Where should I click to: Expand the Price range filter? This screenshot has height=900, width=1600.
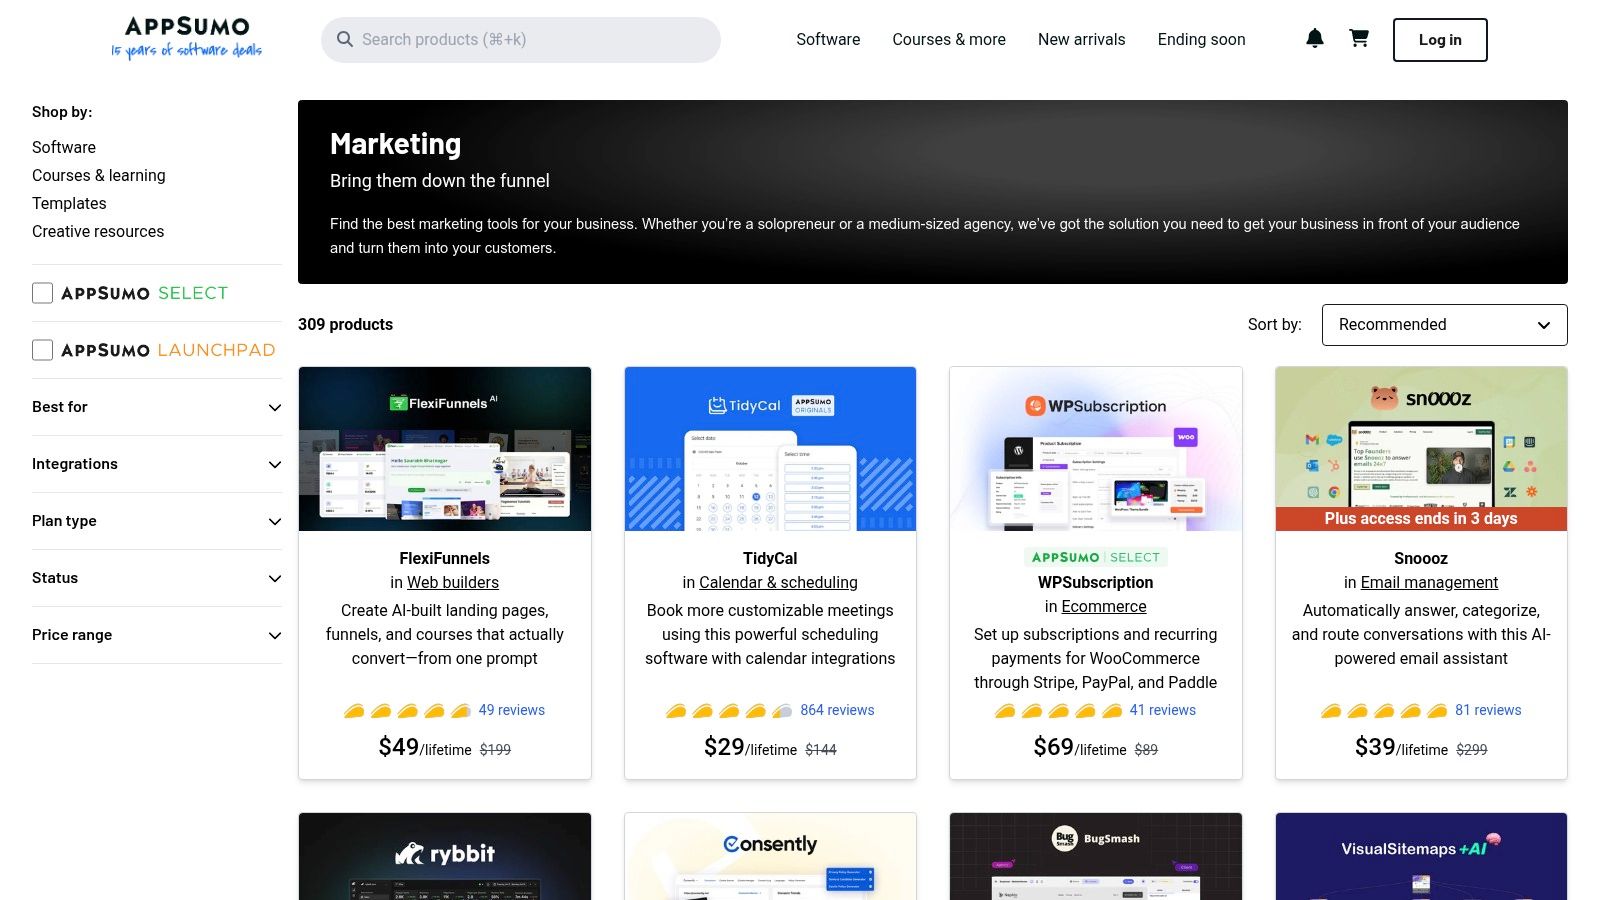(156, 634)
